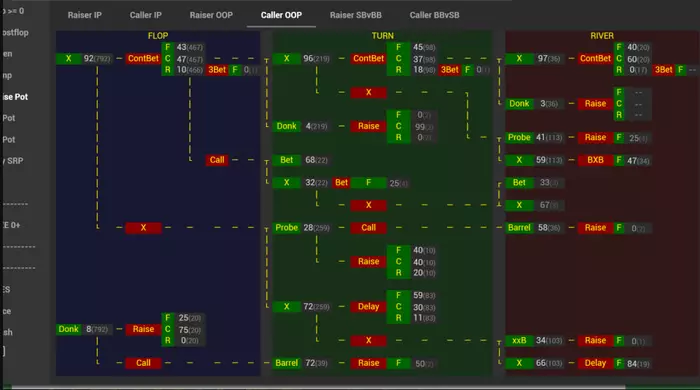Click the Turn Delay stat box

point(368,307)
